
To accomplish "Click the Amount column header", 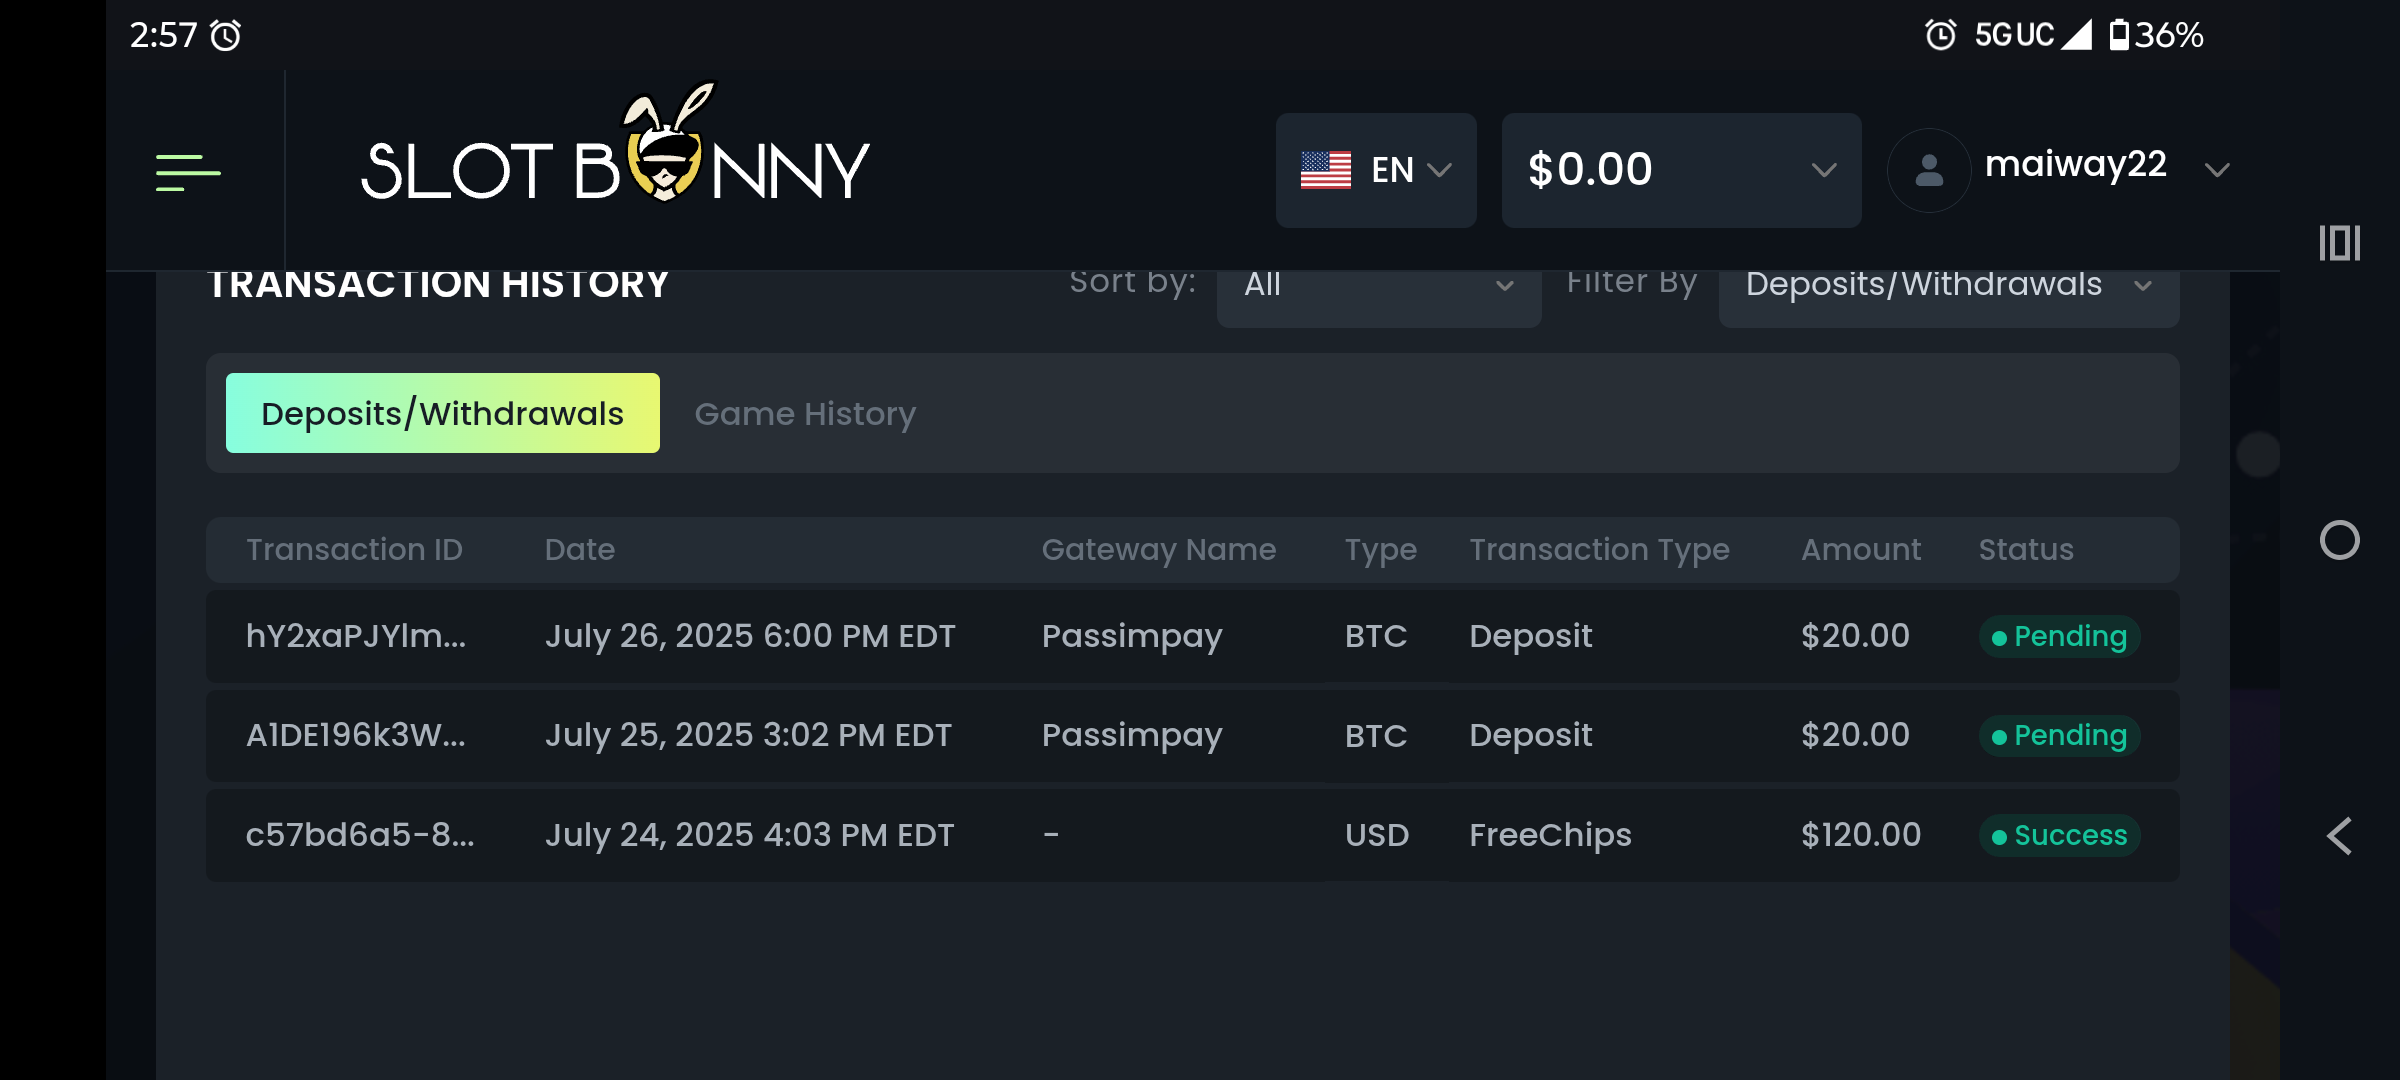I will coord(1860,549).
